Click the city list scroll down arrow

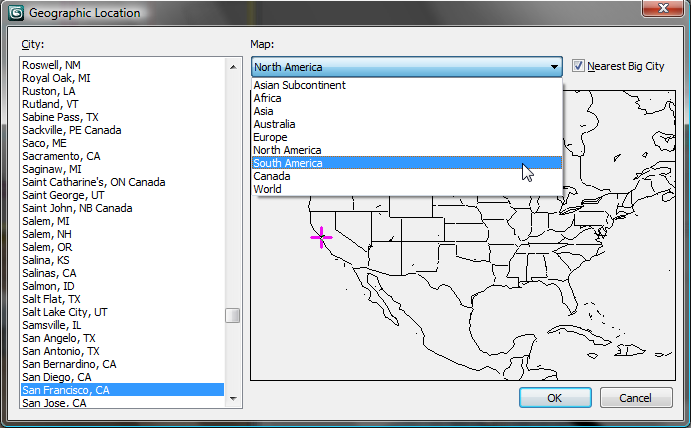click(x=233, y=398)
